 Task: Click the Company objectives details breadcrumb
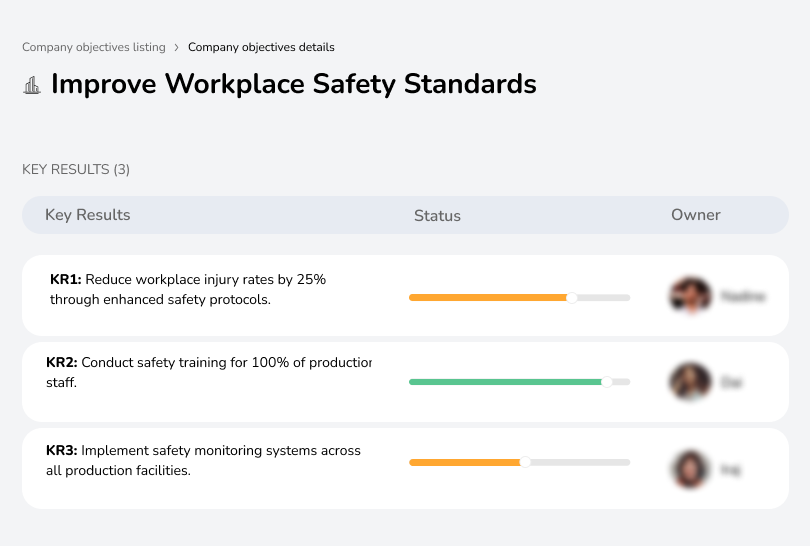click(x=261, y=47)
